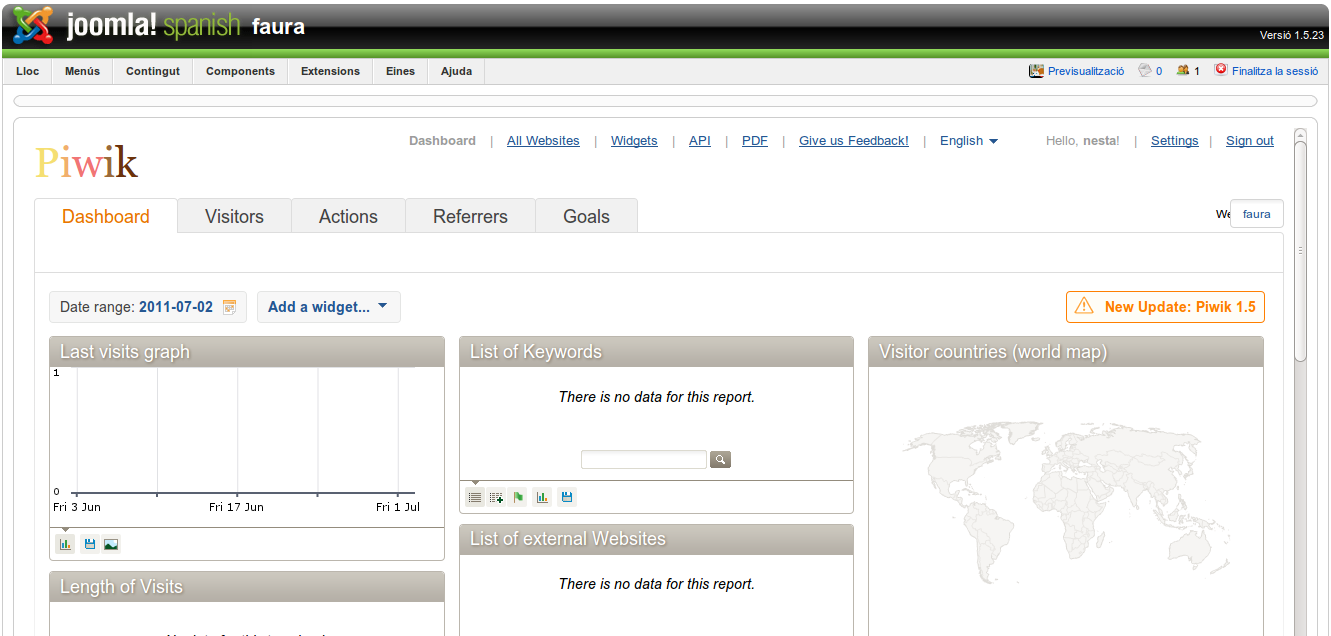This screenshot has height=636, width=1331.
Task: Switch Keywords widget to bar chart view
Action: point(542,497)
